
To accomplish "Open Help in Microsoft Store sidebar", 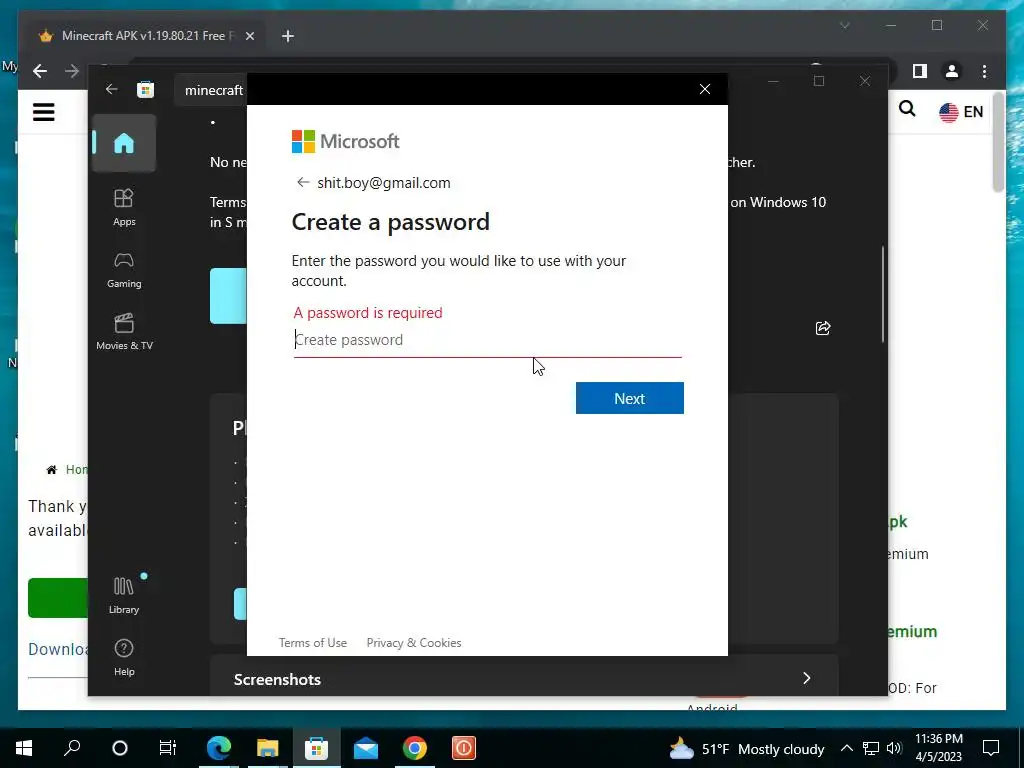I will click(124, 658).
